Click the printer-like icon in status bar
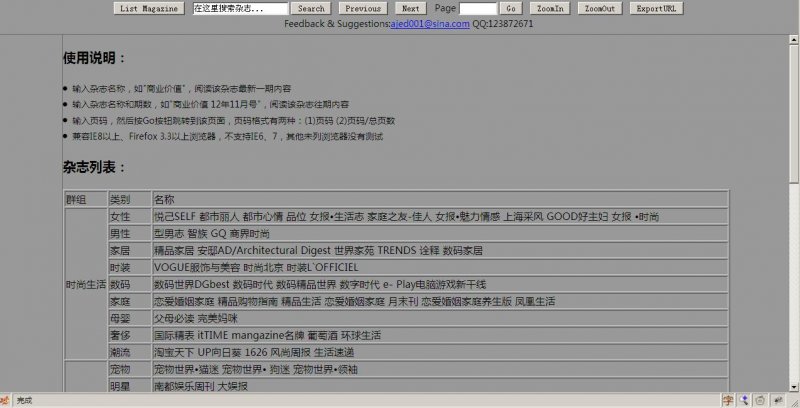This screenshot has height=408, width=800. pos(760,400)
